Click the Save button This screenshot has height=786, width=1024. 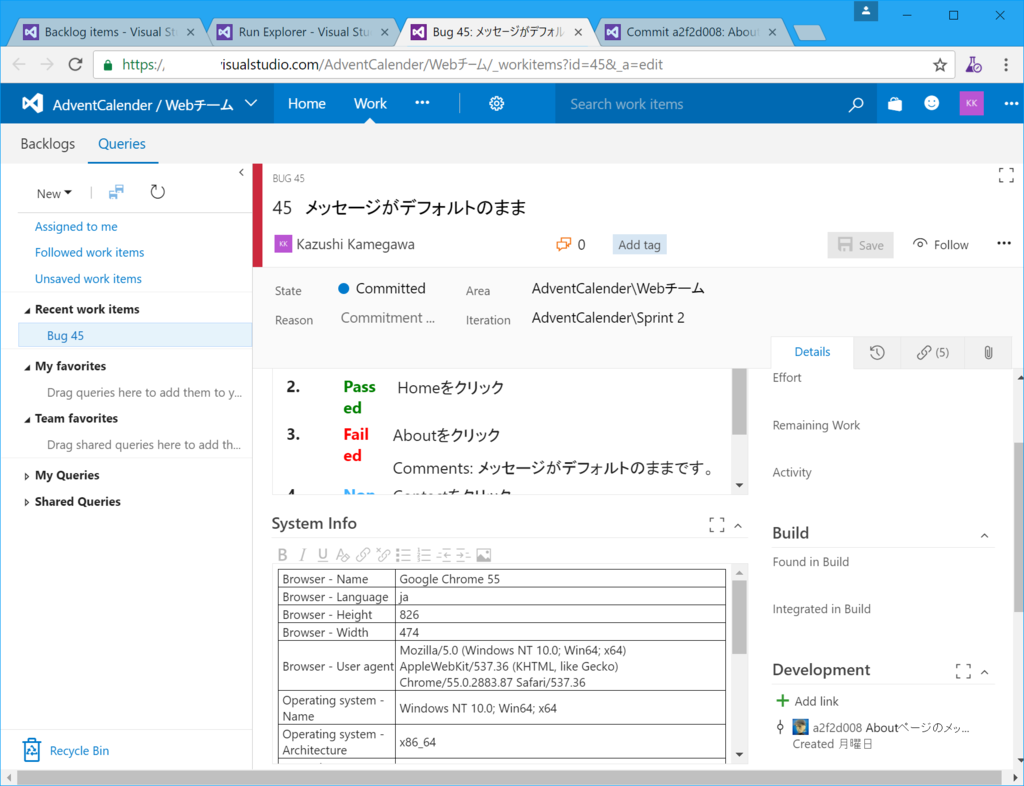click(861, 245)
